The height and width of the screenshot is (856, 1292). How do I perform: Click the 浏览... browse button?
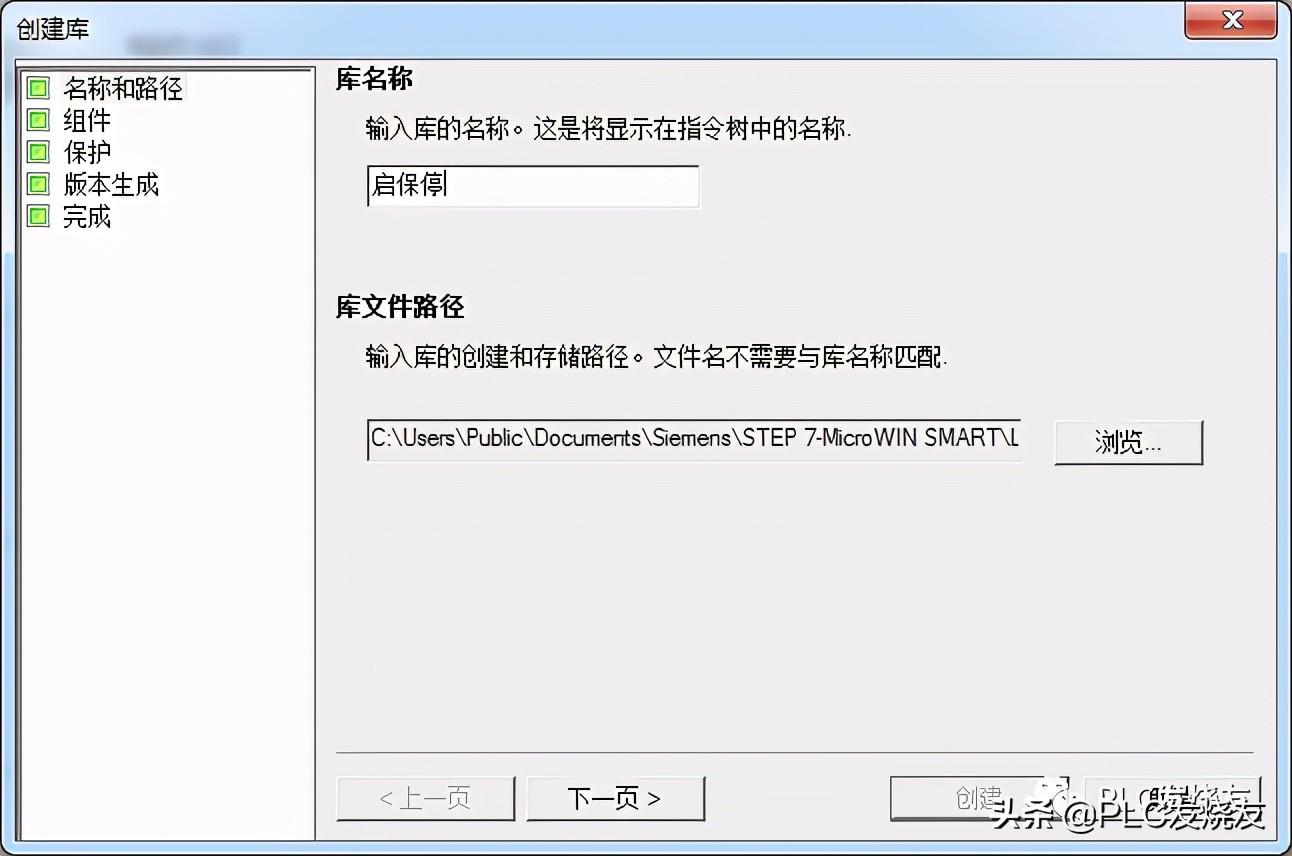click(1128, 442)
